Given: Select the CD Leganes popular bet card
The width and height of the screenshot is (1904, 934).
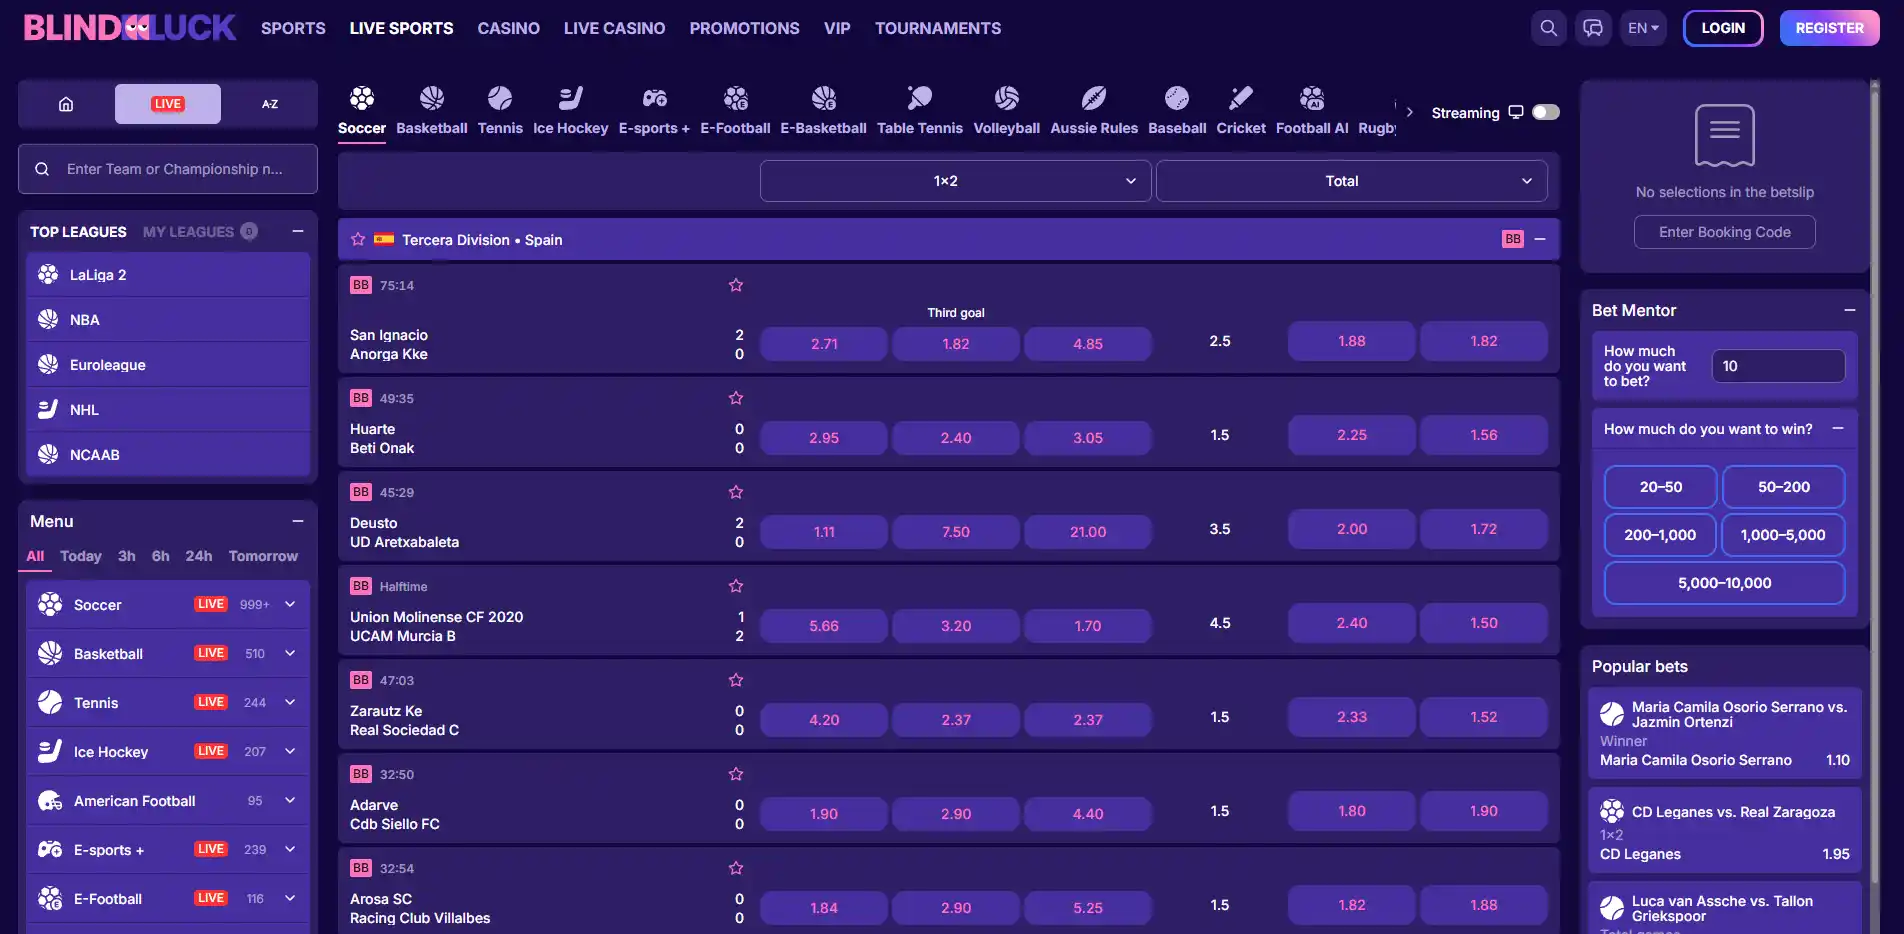Looking at the screenshot, I should coord(1724,832).
